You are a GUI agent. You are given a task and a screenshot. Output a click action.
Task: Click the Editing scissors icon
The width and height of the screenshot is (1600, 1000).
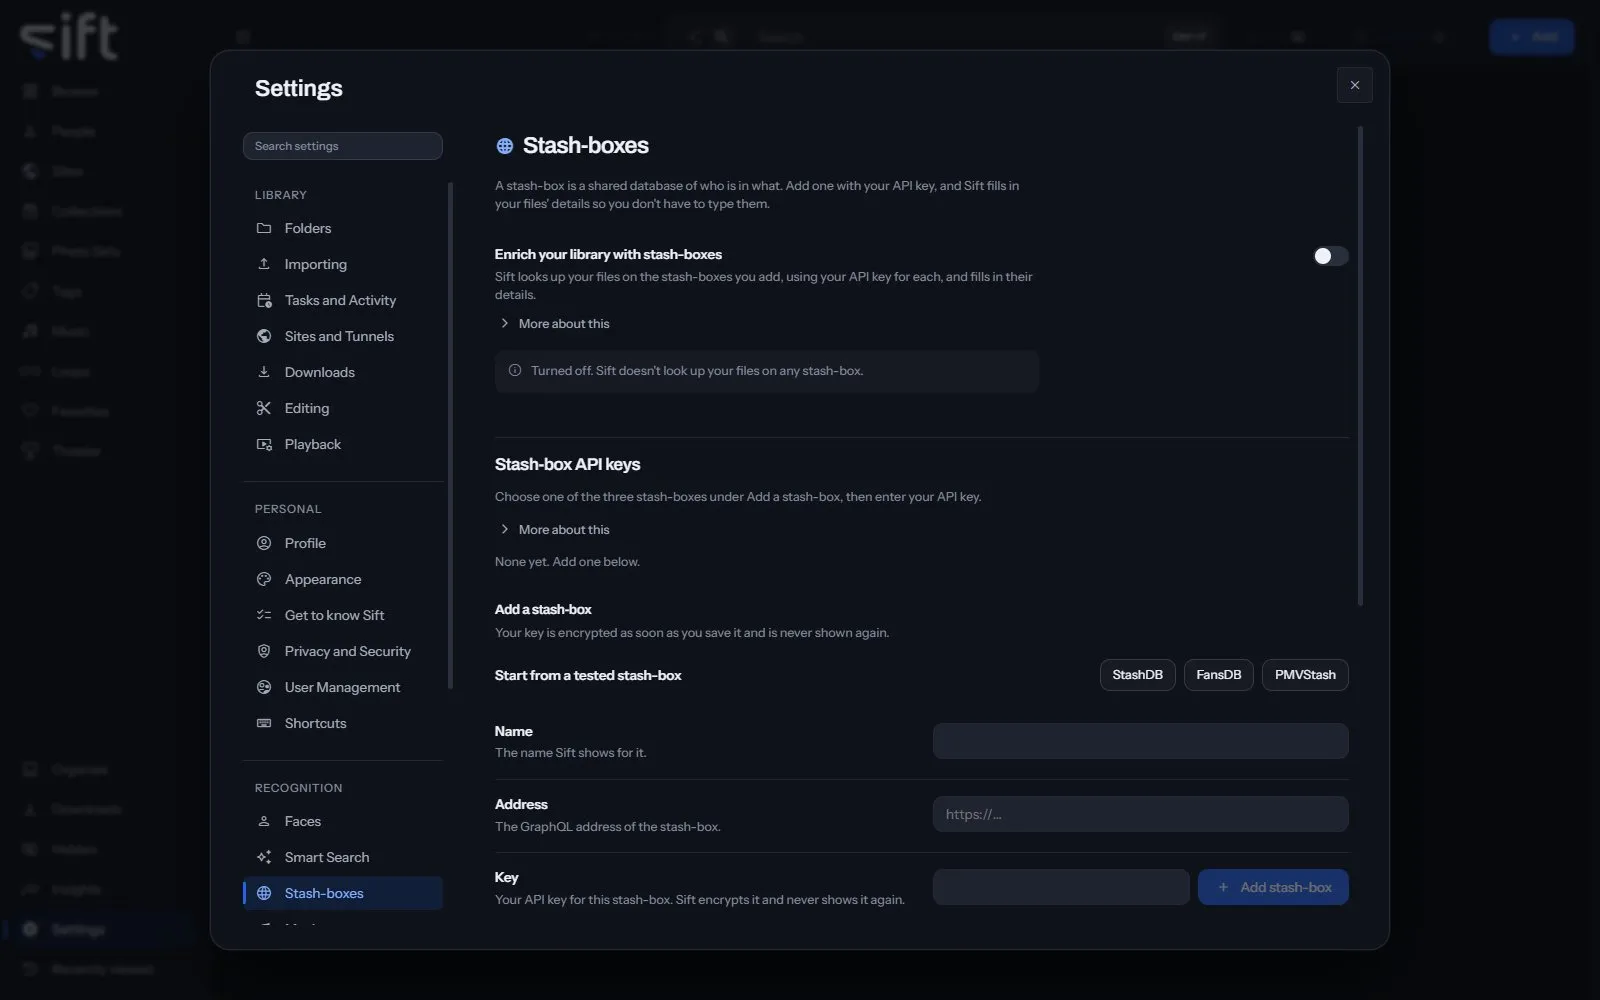(x=264, y=408)
